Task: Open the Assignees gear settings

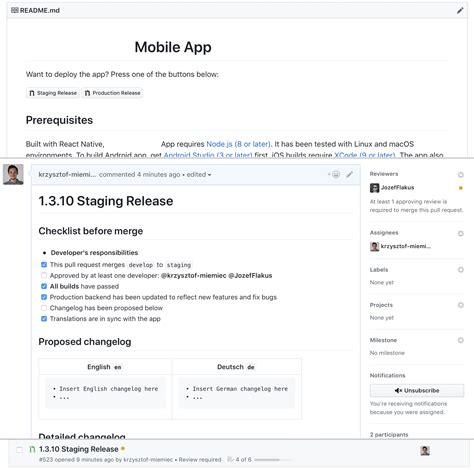Action: pos(461,233)
